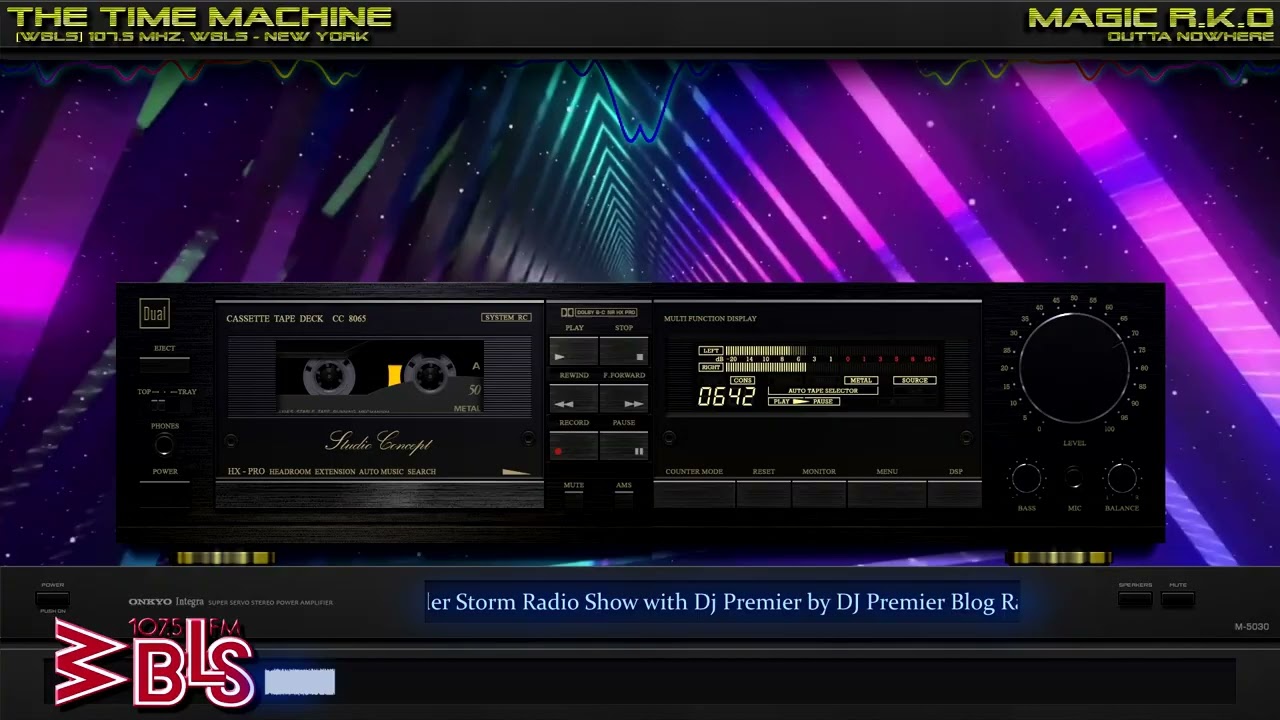Click the RESET counter button
This screenshot has width=1280, height=720.
764,494
